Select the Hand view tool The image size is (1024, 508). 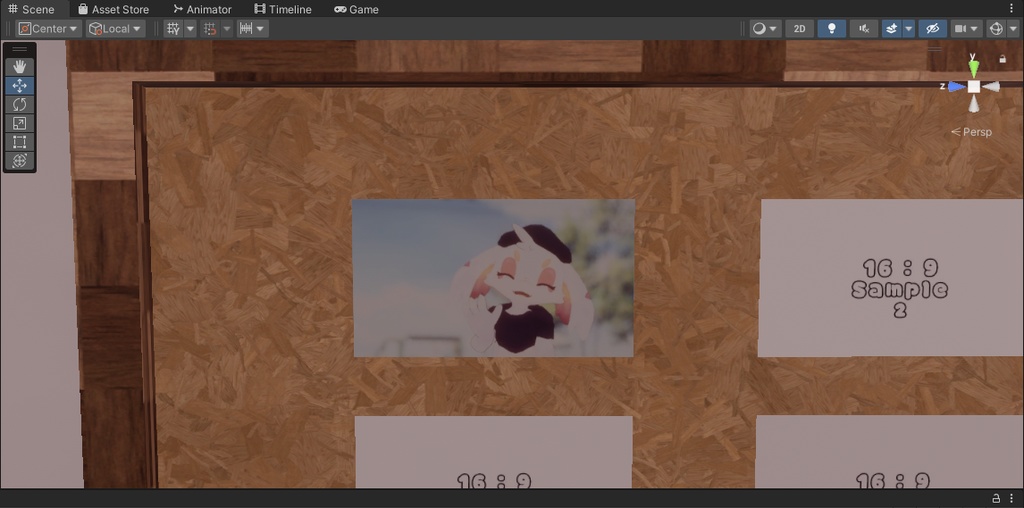click(x=20, y=67)
